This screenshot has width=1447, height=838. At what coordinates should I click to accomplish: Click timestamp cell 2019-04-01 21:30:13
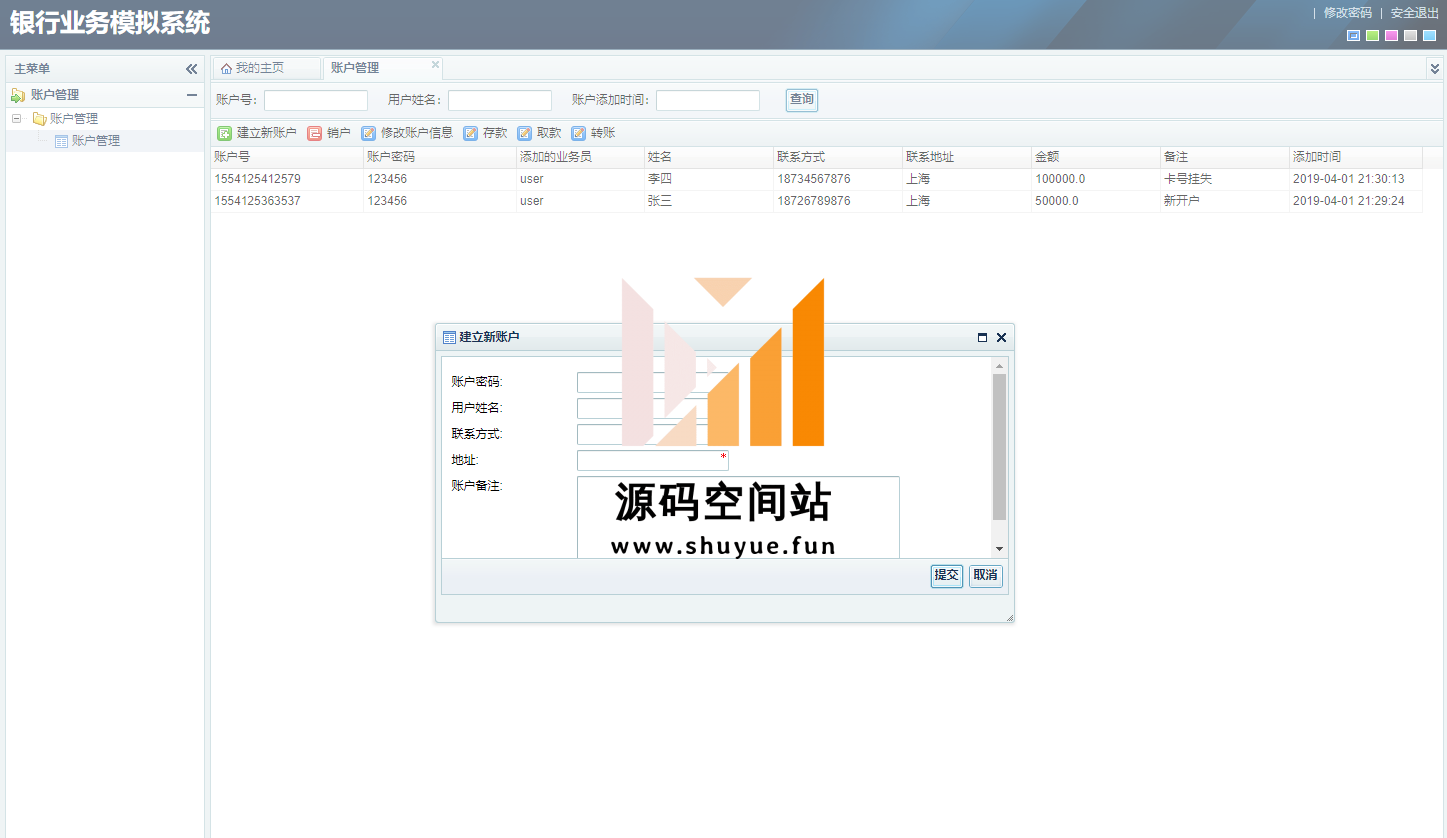tap(1356, 179)
